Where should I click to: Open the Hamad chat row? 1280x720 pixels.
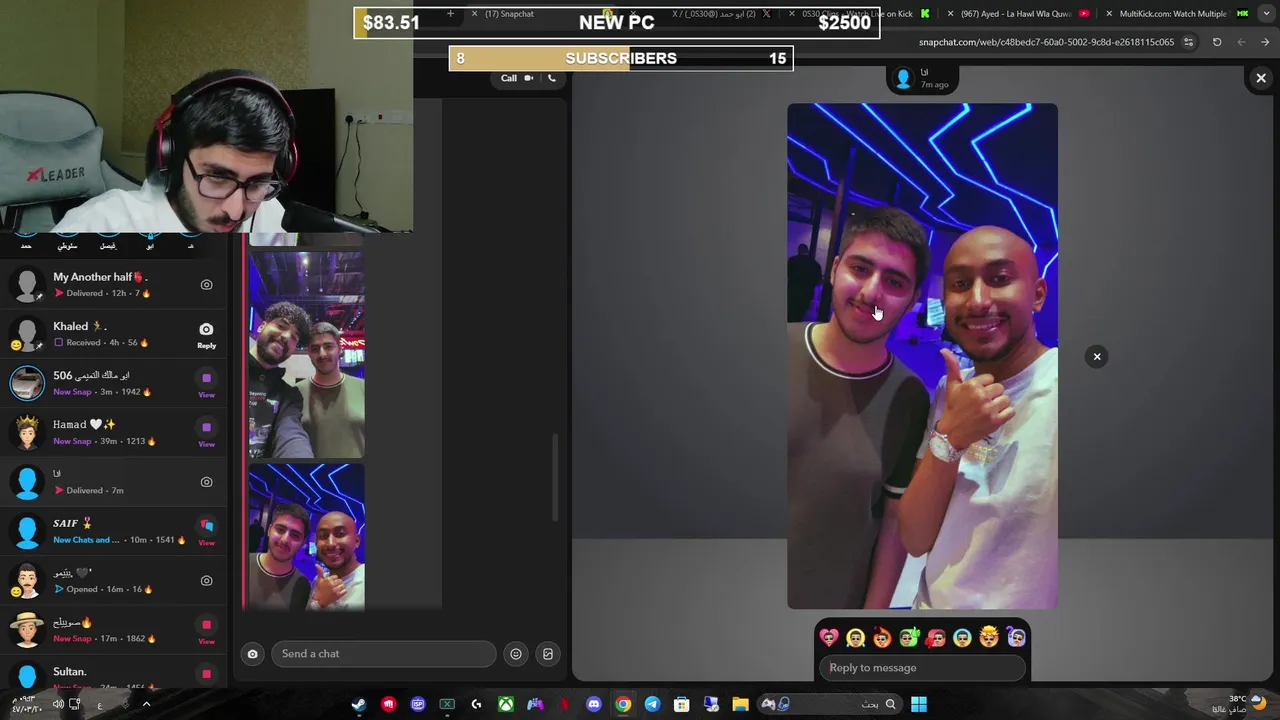[x=115, y=432]
